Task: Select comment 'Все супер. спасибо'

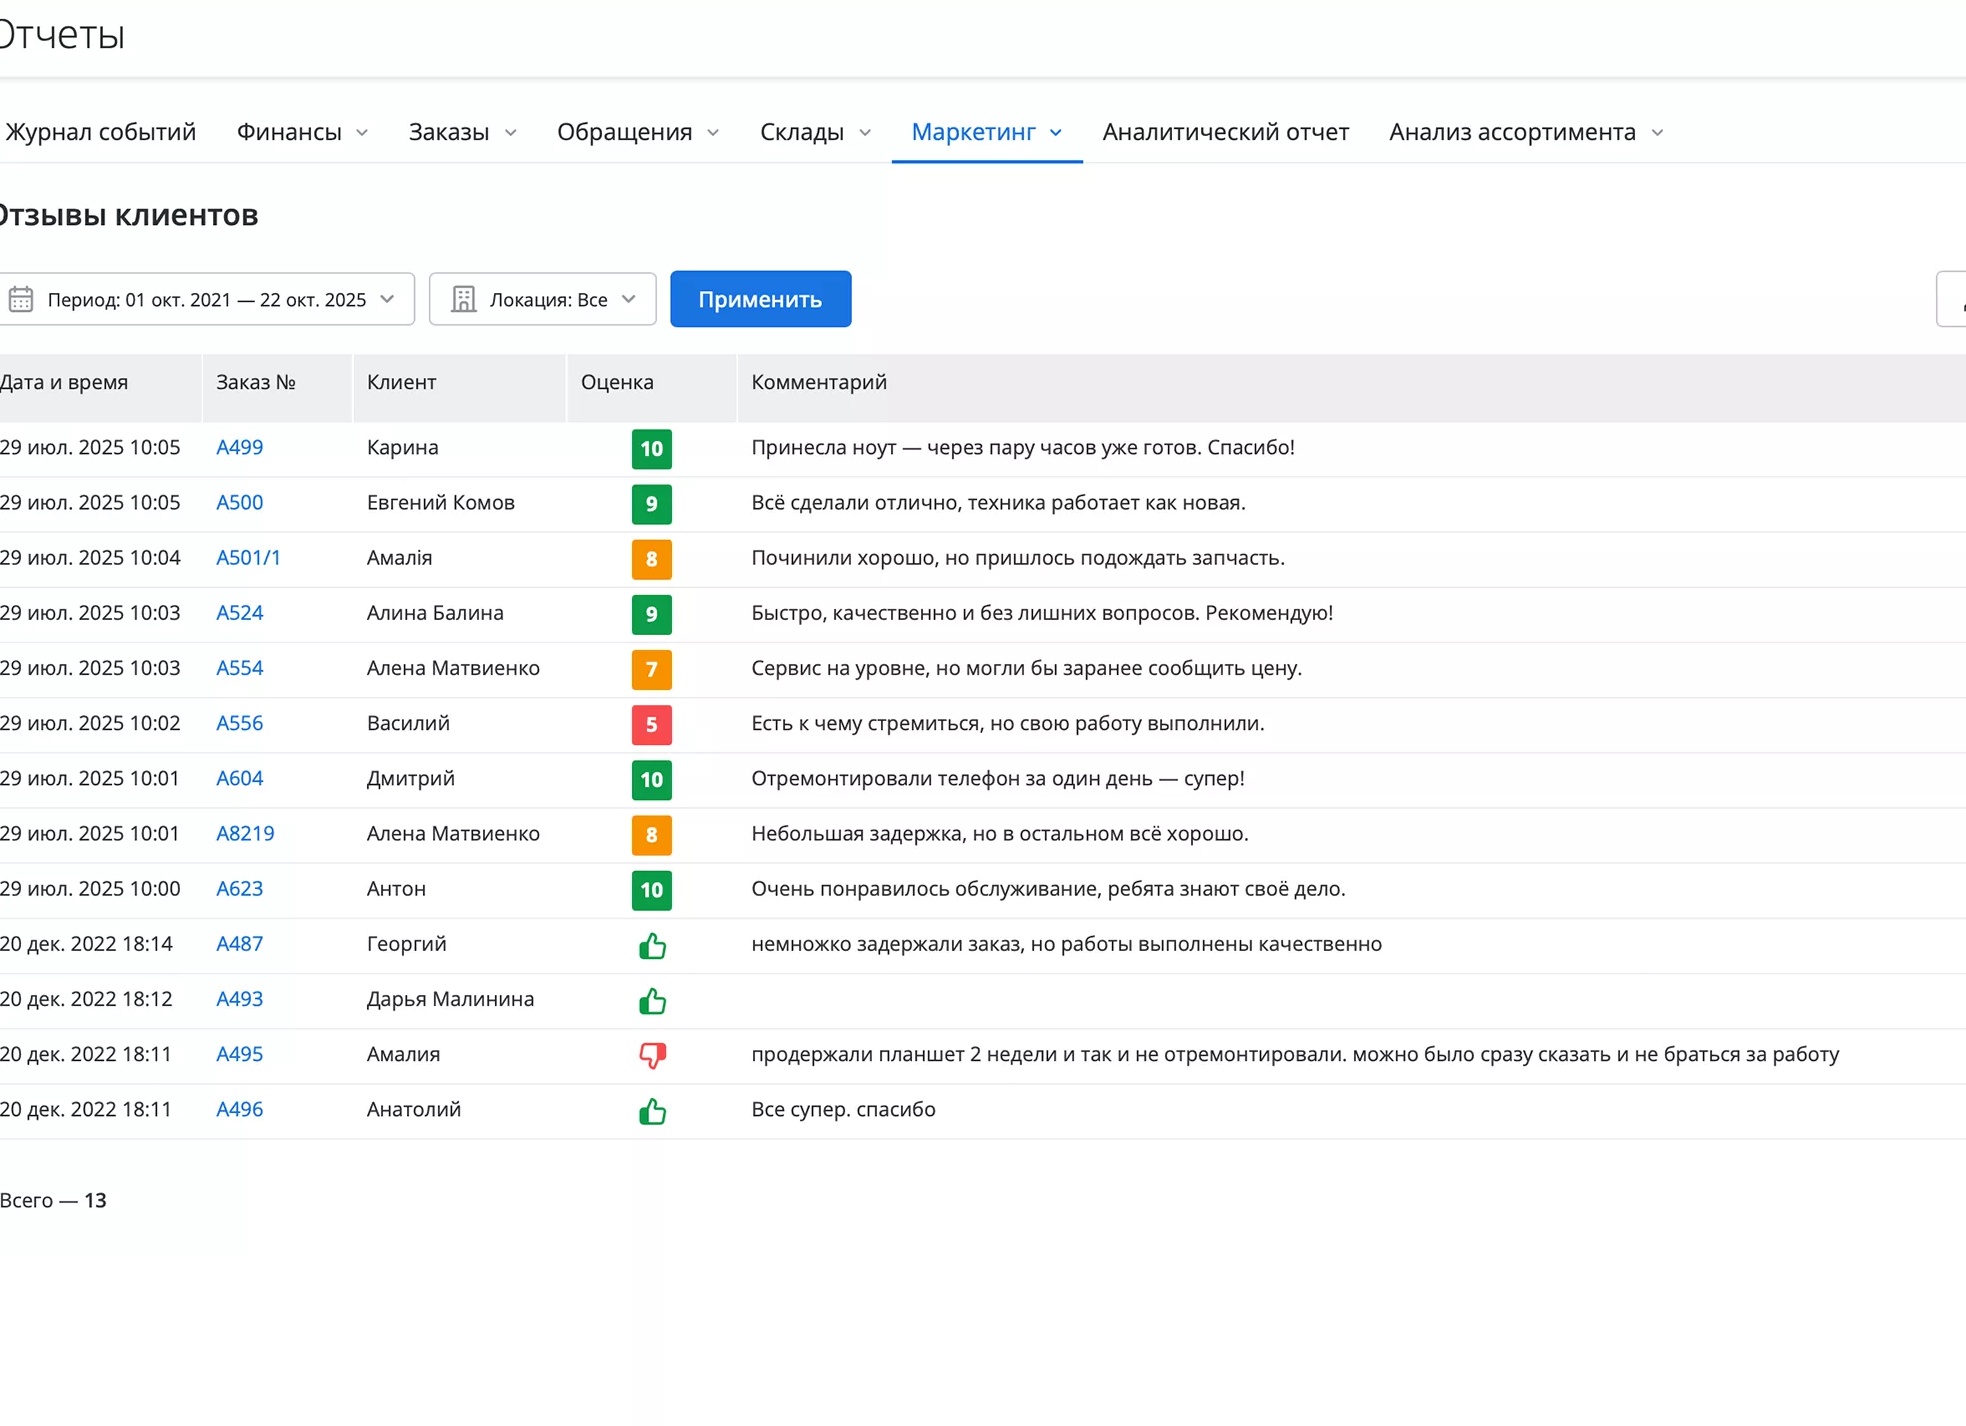Action: [x=843, y=1109]
